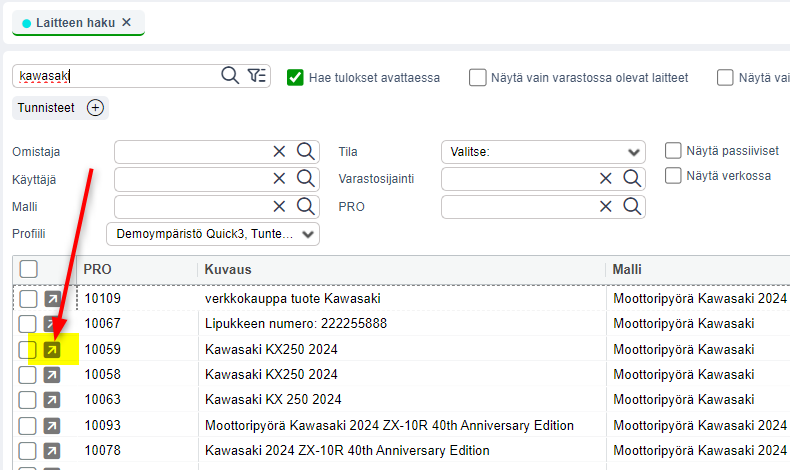This screenshot has width=790, height=470.
Task: Switch to the Laitteen haku tab
Action: click(76, 23)
